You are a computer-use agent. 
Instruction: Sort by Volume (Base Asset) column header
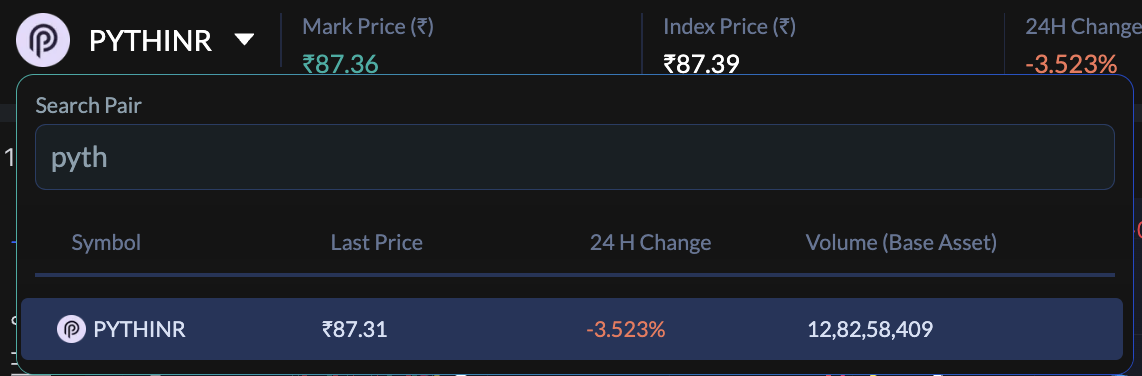point(901,242)
